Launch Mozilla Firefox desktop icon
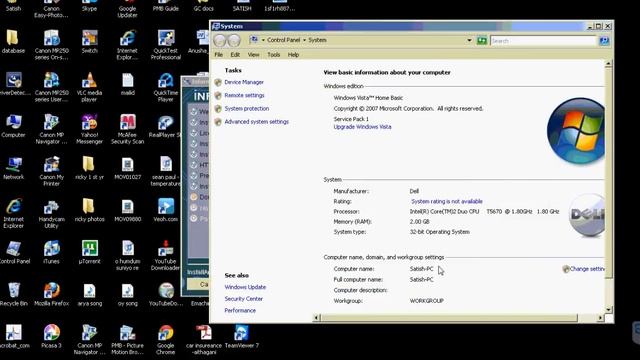The width and height of the screenshot is (640, 360). click(51, 294)
